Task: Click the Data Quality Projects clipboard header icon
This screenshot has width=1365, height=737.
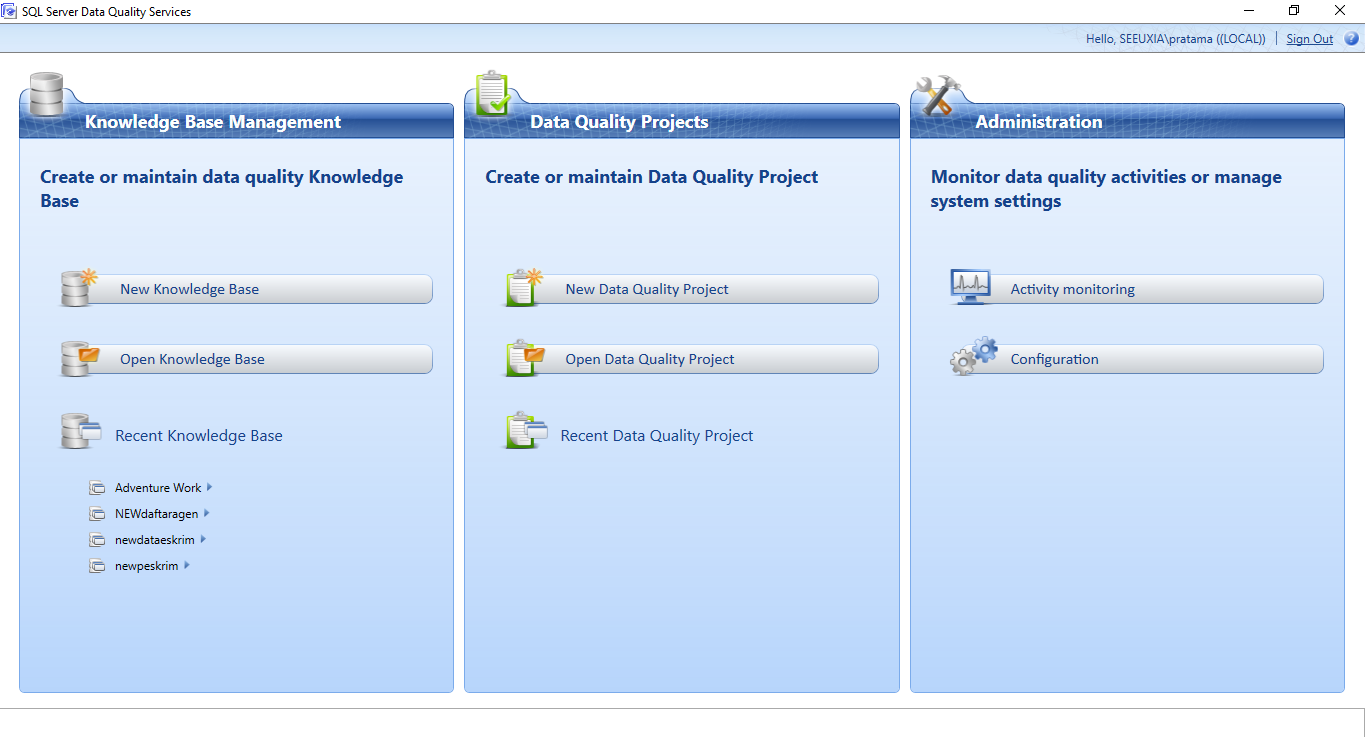Action: coord(493,94)
